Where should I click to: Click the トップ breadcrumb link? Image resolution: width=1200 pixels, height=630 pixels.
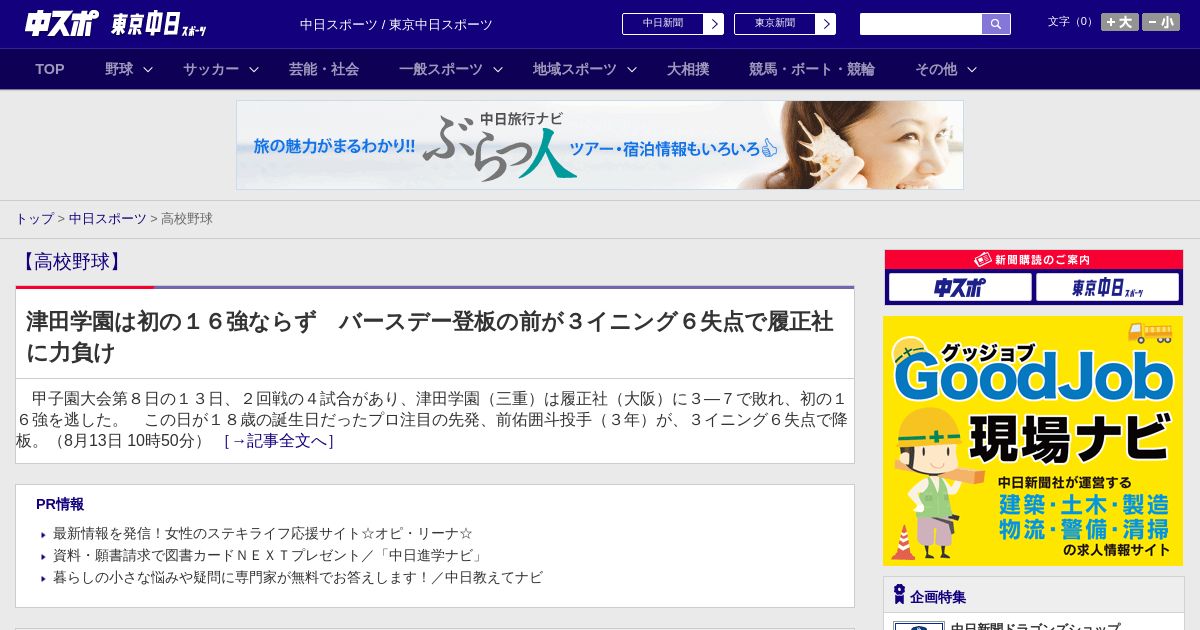point(34,219)
